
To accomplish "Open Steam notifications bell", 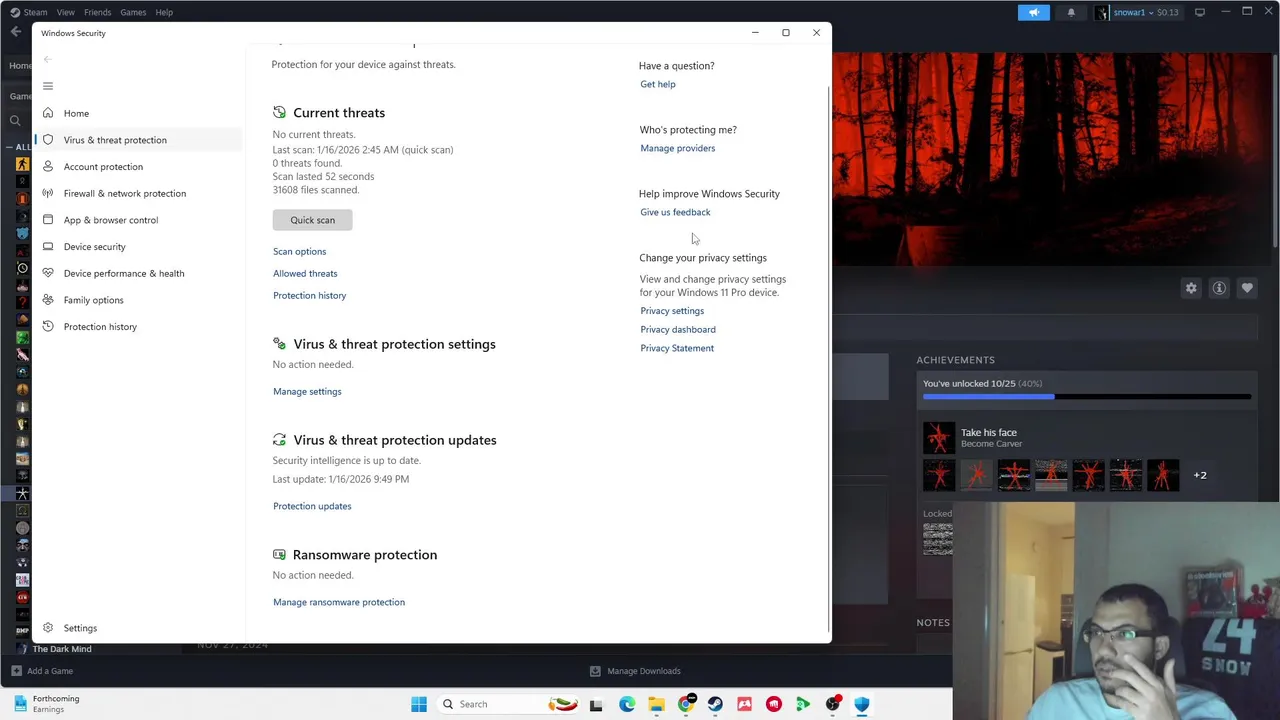I will tap(1071, 12).
